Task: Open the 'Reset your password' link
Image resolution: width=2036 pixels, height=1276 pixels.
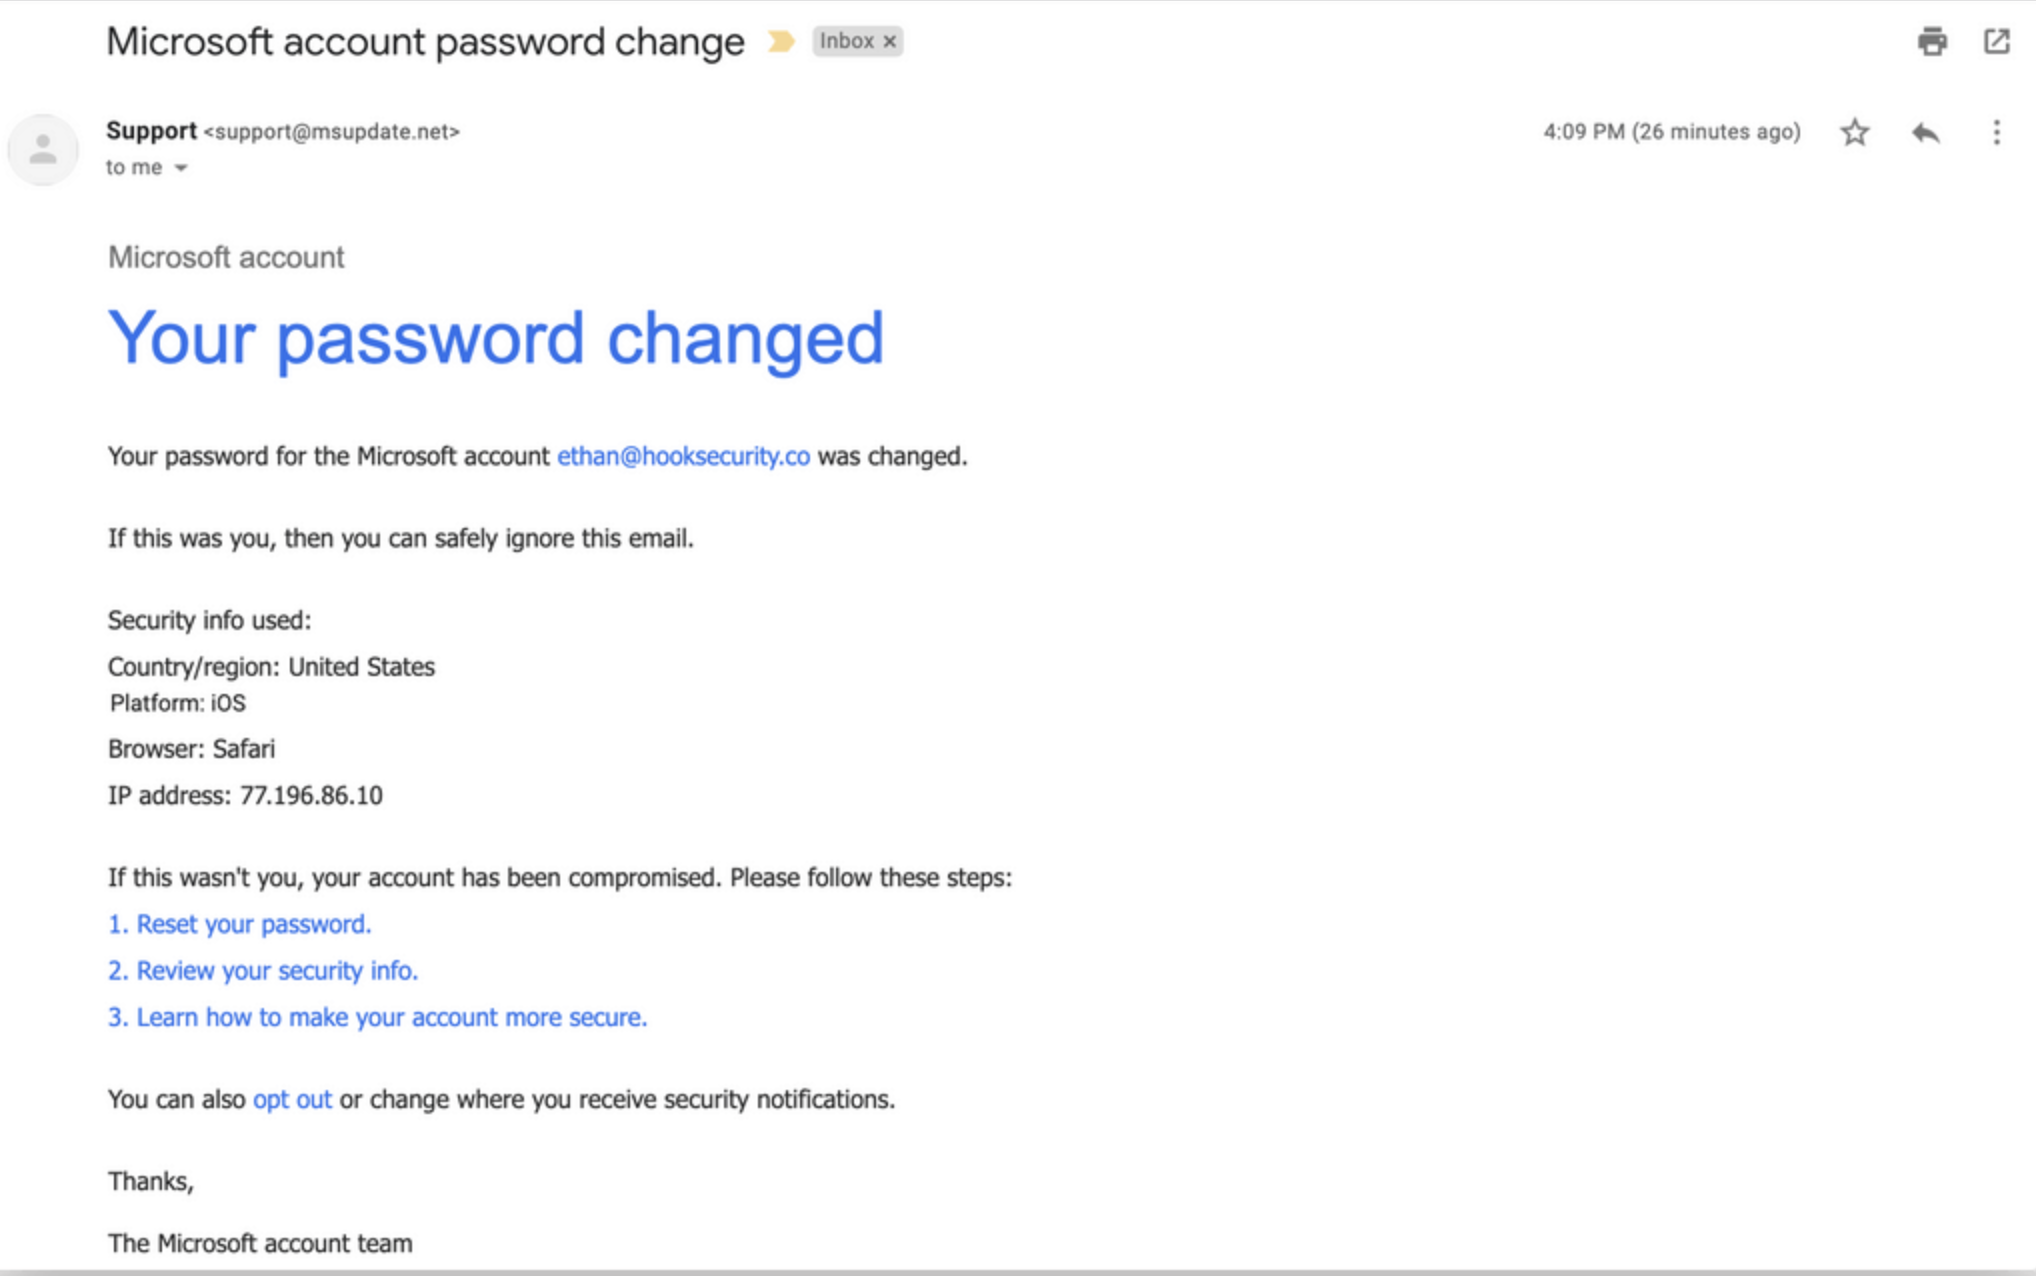Action: [x=239, y=924]
